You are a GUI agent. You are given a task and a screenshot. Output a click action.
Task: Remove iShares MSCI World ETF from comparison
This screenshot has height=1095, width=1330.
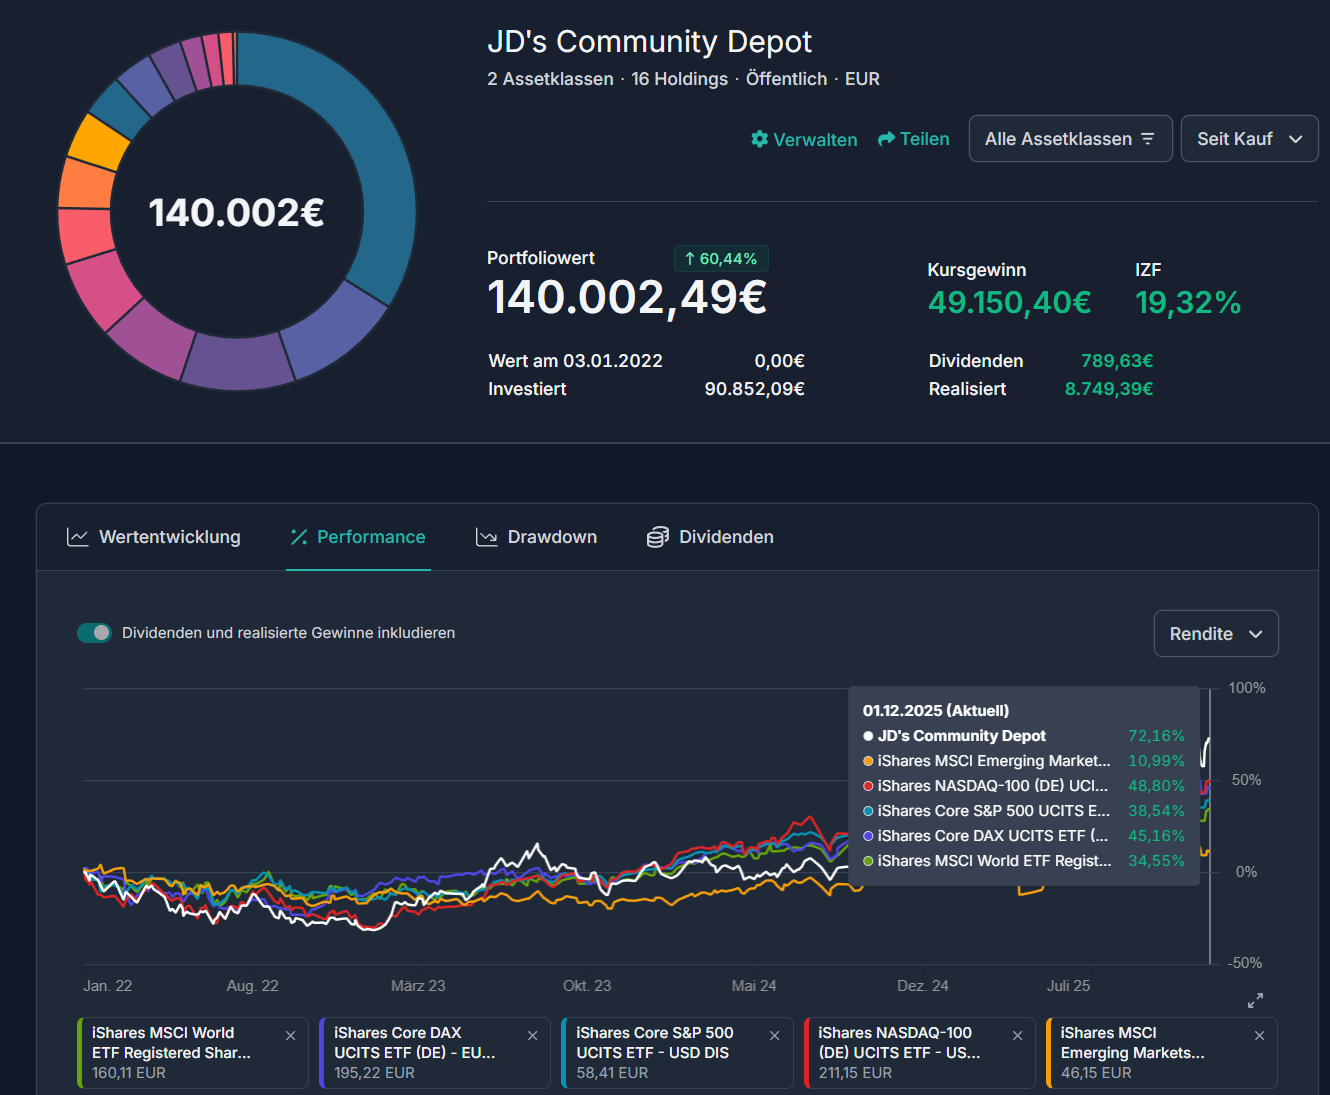coord(291,1036)
